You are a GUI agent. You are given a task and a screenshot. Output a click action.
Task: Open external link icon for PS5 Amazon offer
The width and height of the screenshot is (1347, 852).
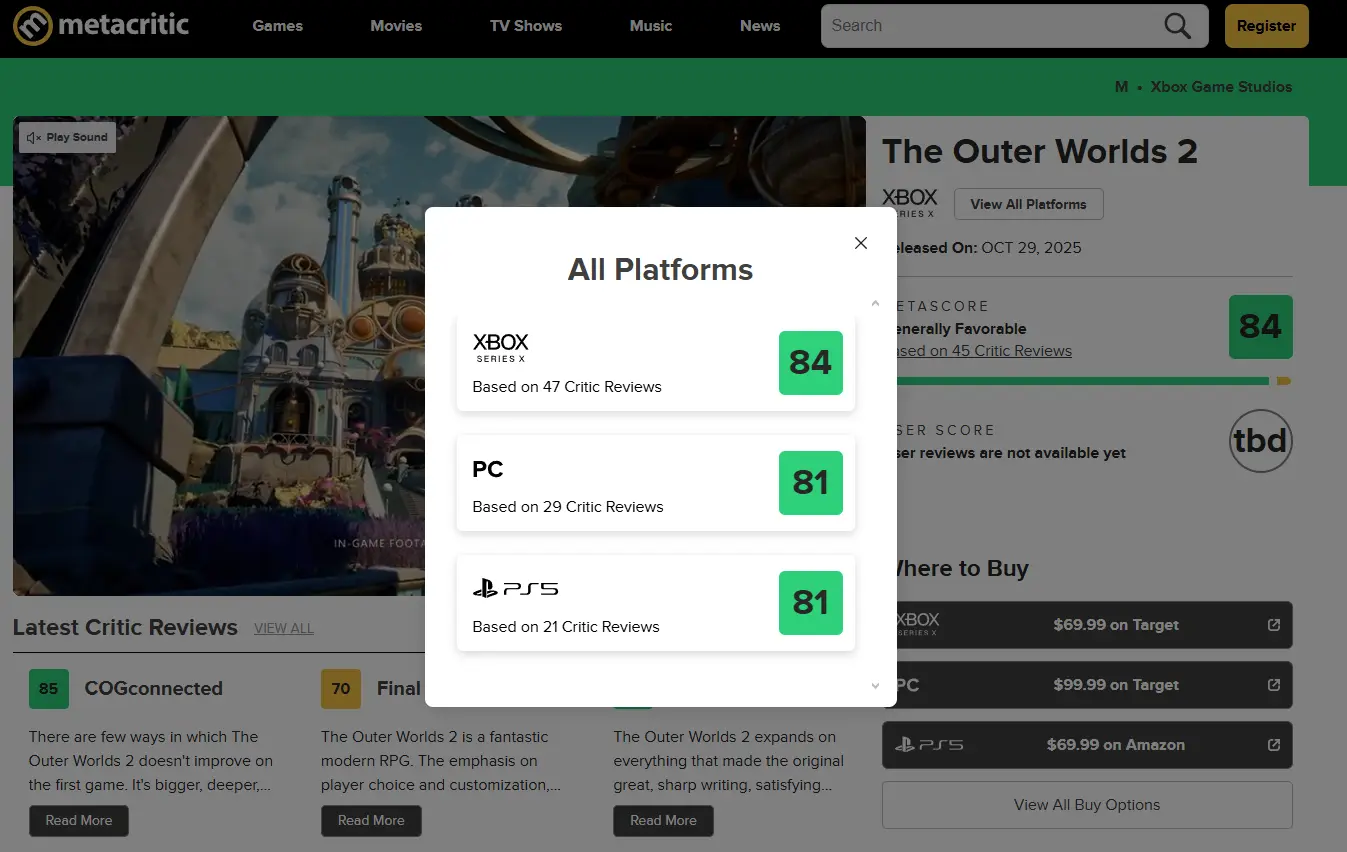pyautogui.click(x=1273, y=745)
